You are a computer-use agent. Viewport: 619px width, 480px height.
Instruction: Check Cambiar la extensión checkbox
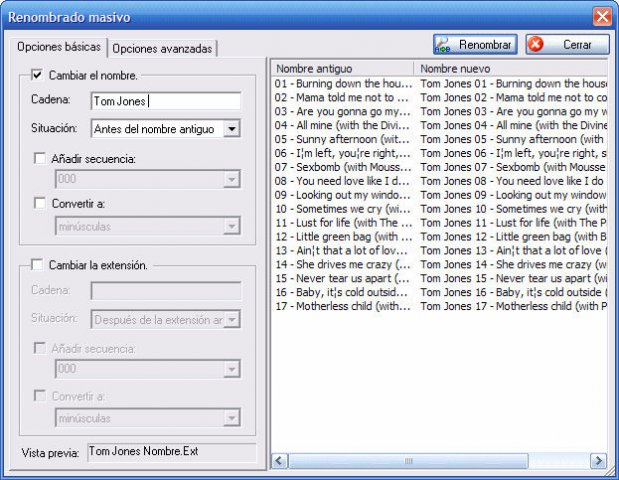(x=37, y=264)
